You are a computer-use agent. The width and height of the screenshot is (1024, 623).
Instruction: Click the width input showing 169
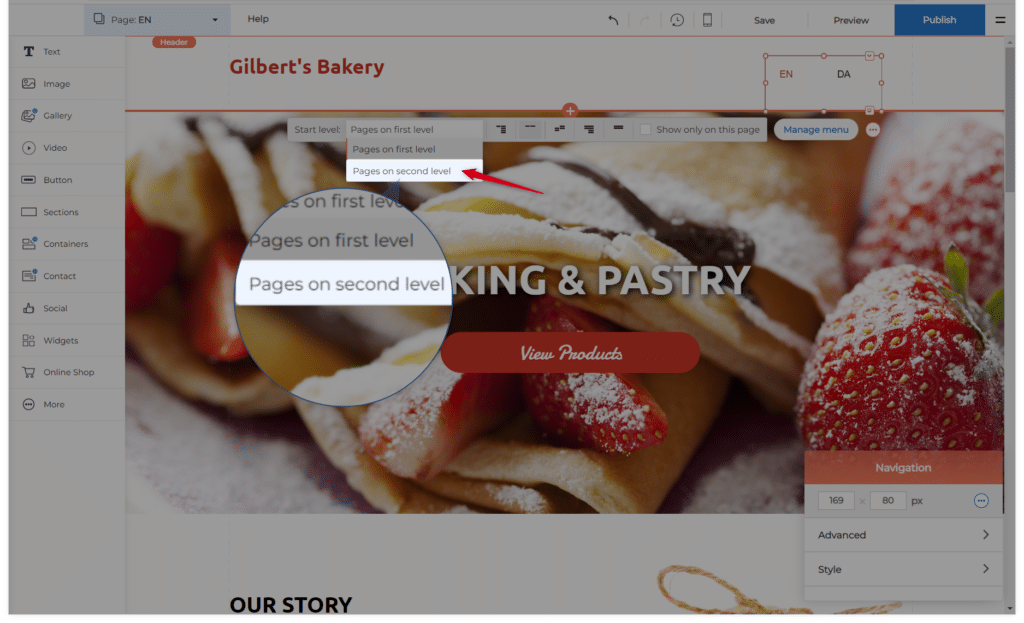point(836,501)
